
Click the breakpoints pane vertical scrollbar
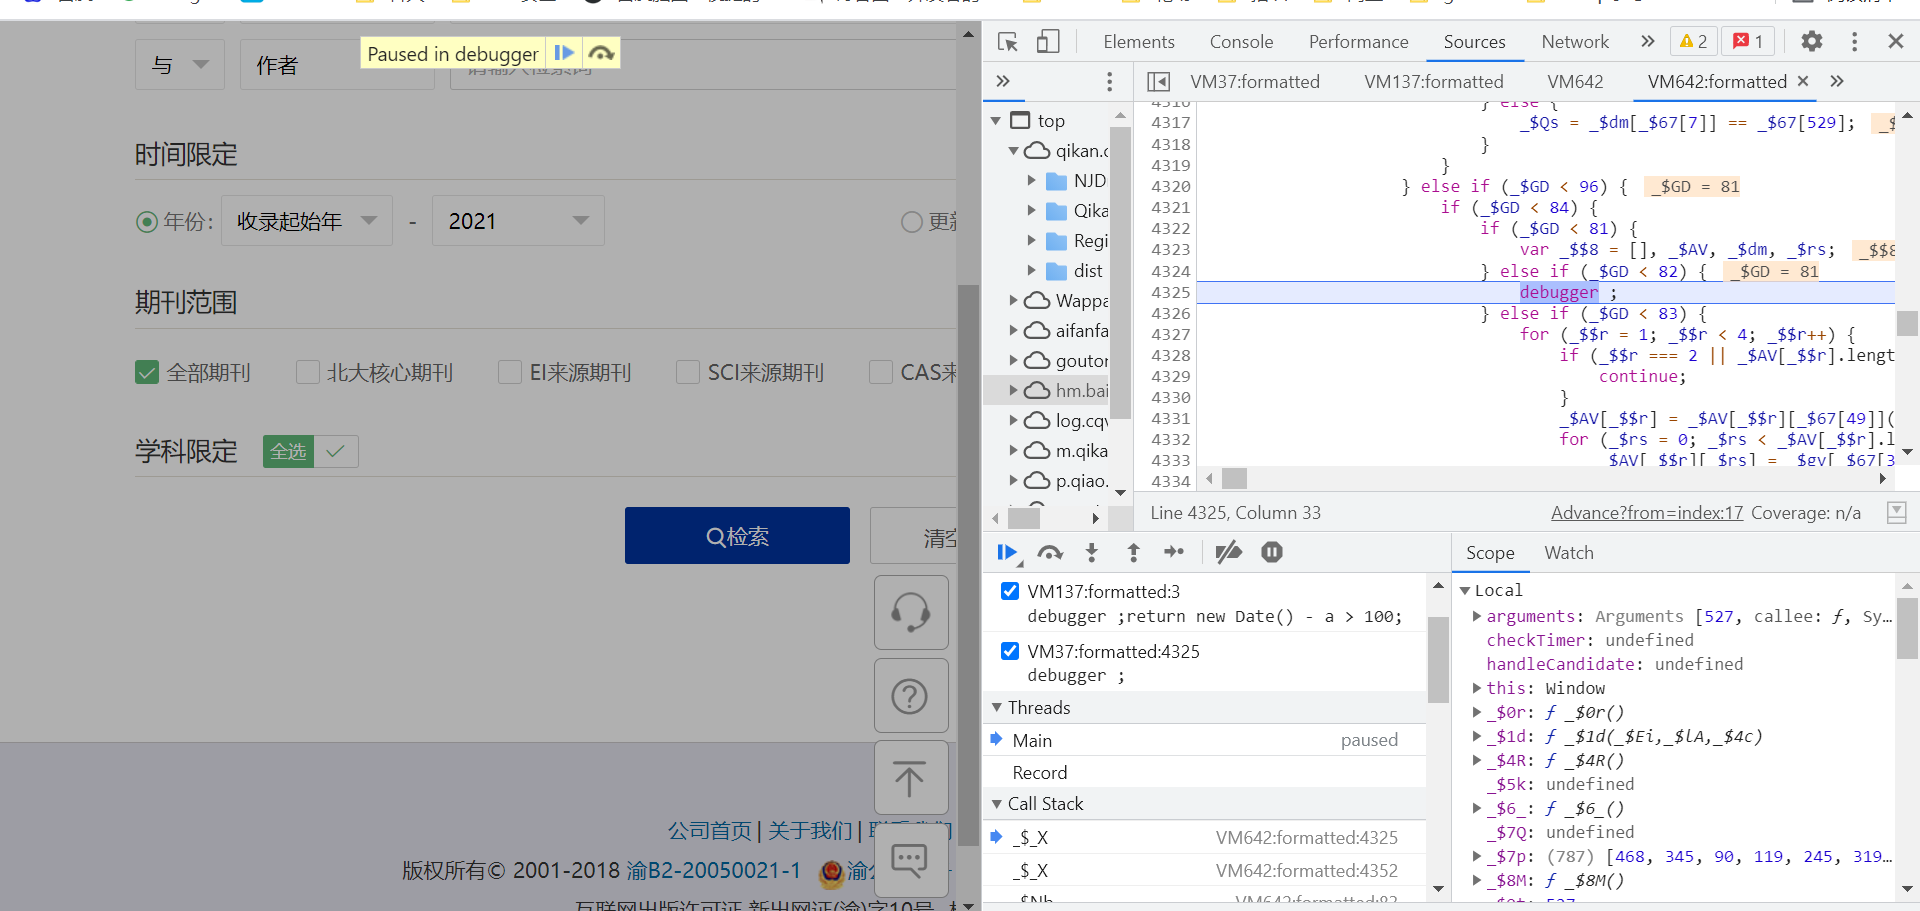1438,660
